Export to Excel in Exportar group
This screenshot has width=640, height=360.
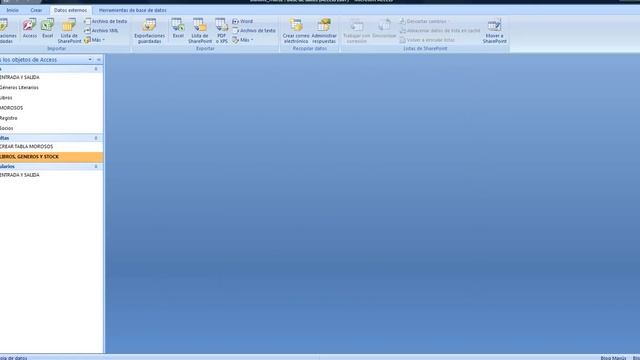pos(178,28)
